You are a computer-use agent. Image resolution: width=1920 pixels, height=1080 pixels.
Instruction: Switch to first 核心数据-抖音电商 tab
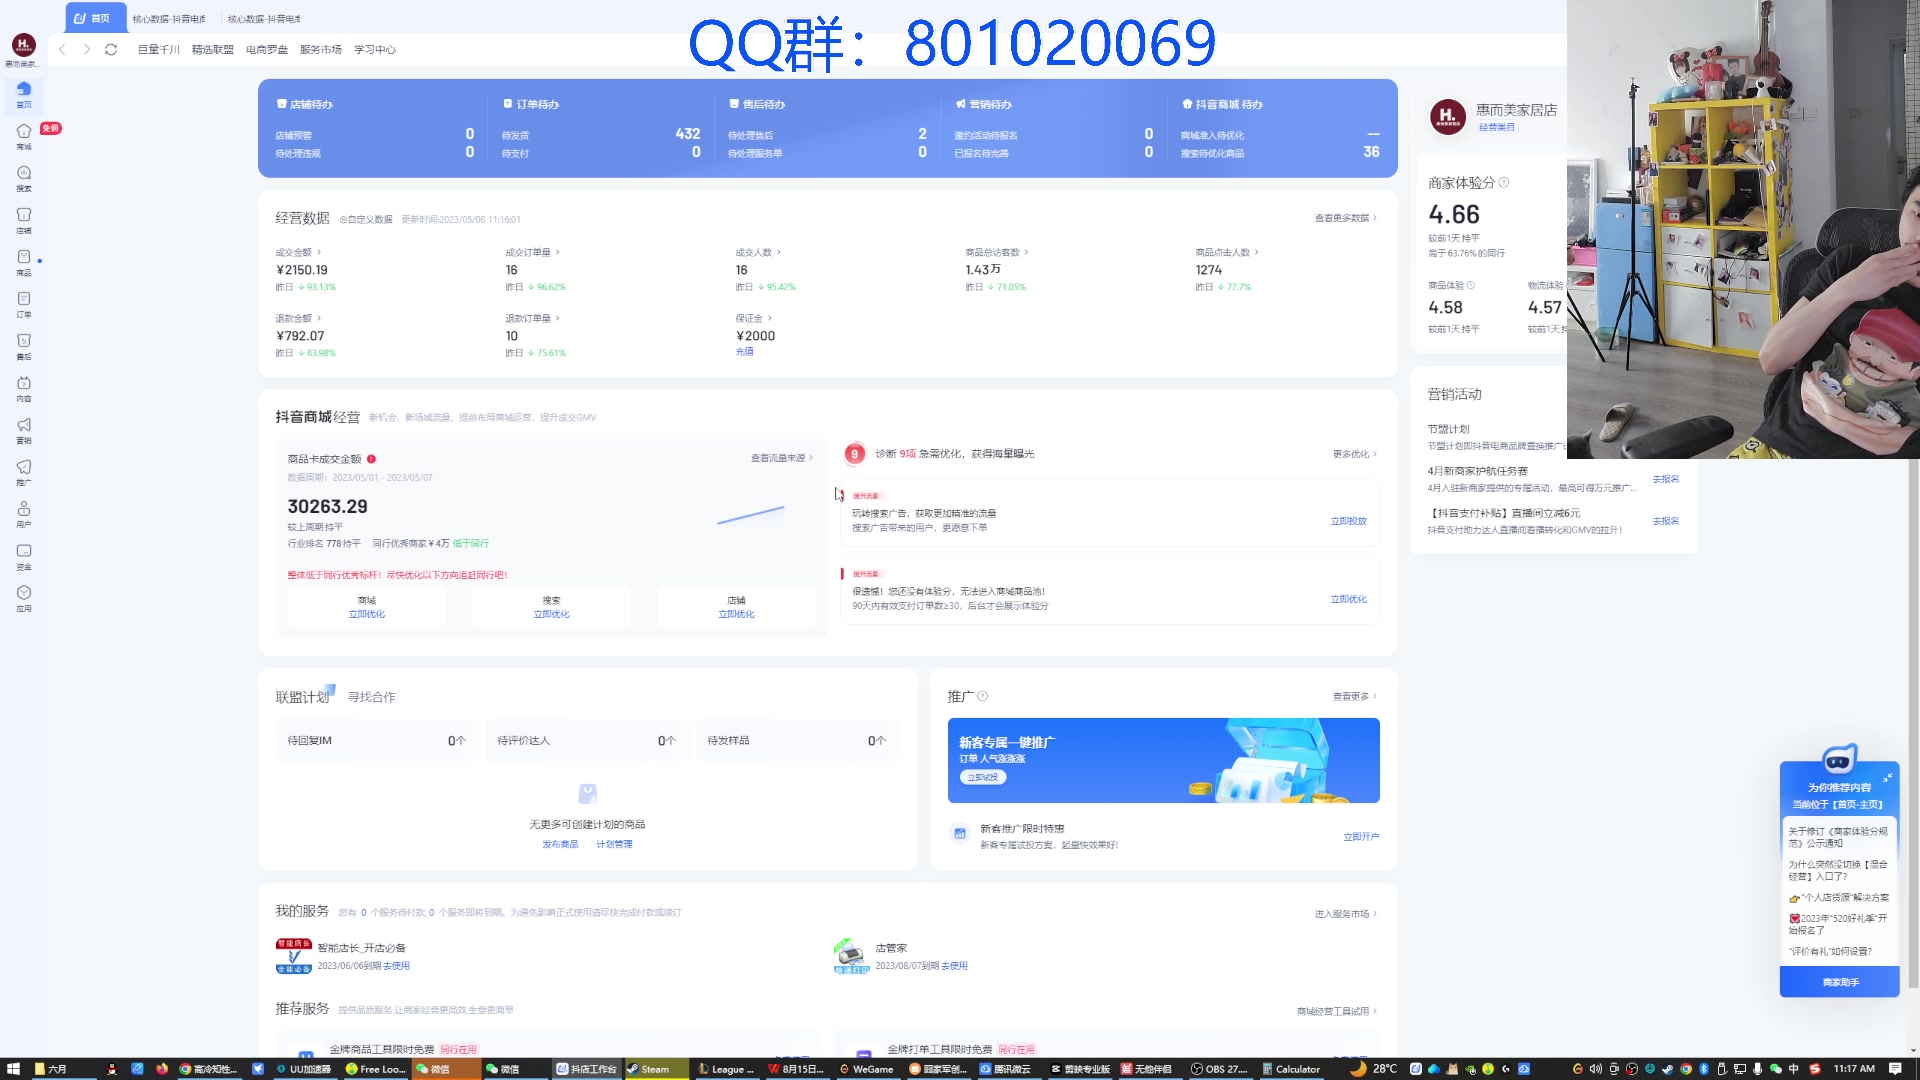pyautogui.click(x=169, y=19)
